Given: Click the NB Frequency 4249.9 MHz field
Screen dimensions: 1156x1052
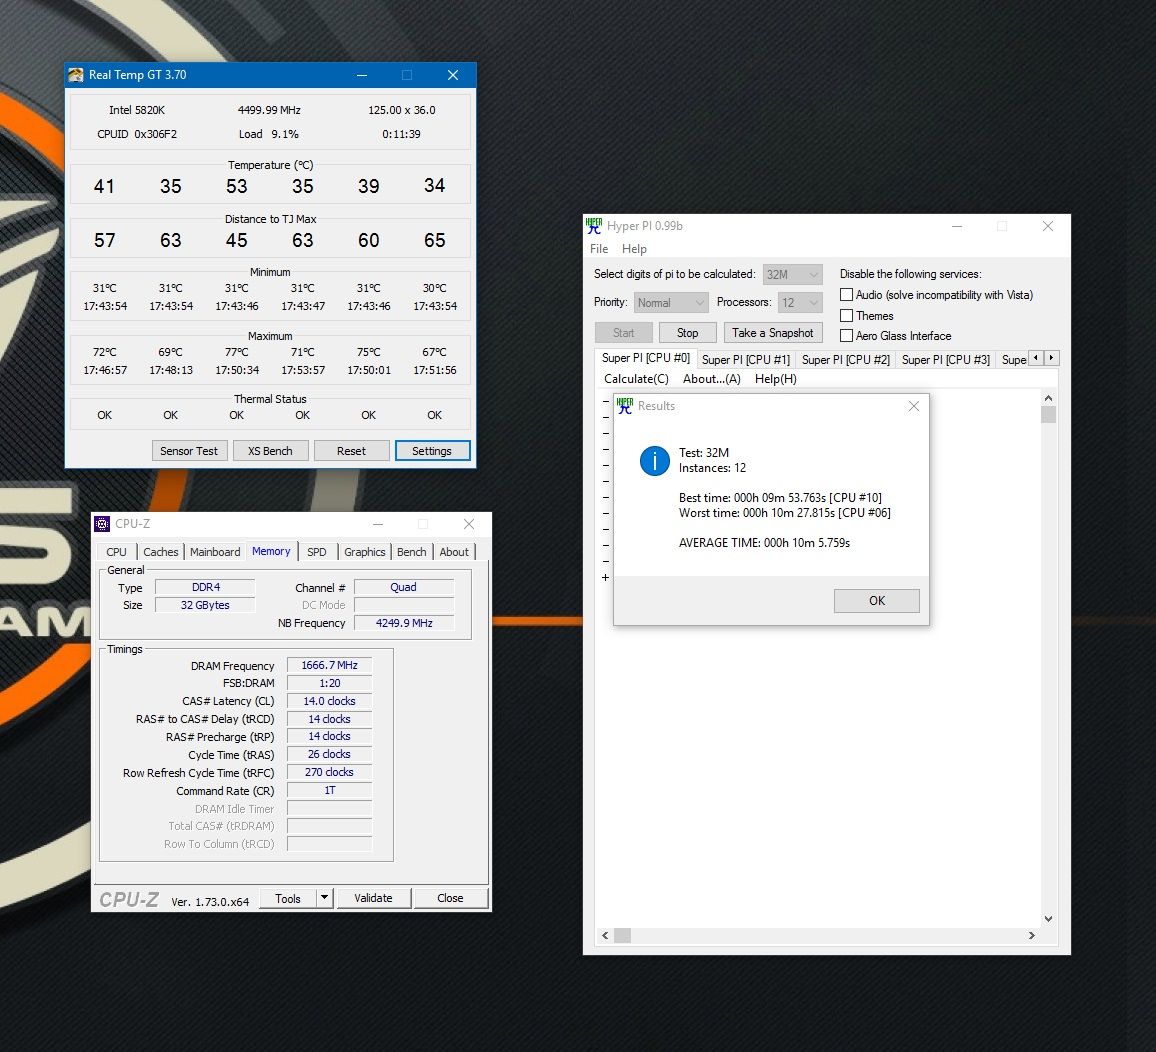Looking at the screenshot, I should click(404, 623).
